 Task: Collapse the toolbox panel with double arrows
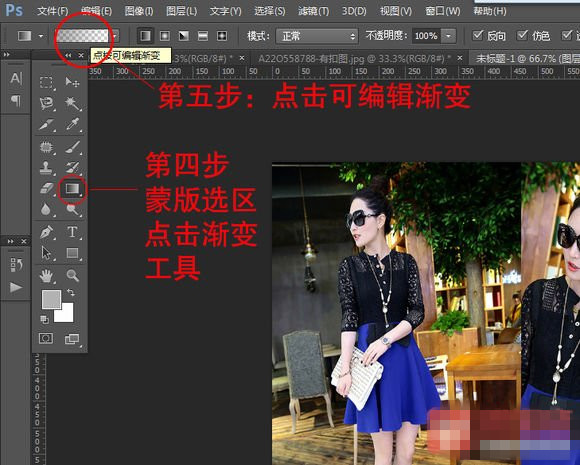[x=68, y=55]
